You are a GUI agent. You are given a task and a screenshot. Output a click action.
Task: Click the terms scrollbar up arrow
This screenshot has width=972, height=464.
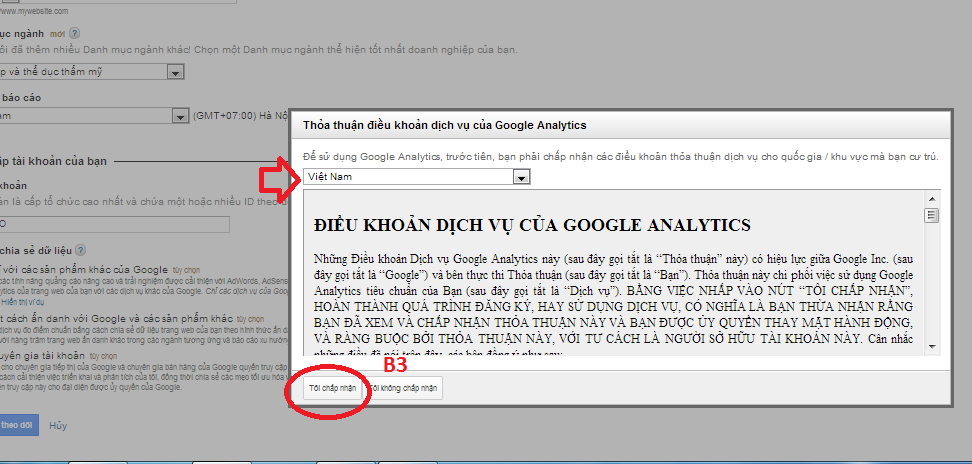(x=932, y=199)
